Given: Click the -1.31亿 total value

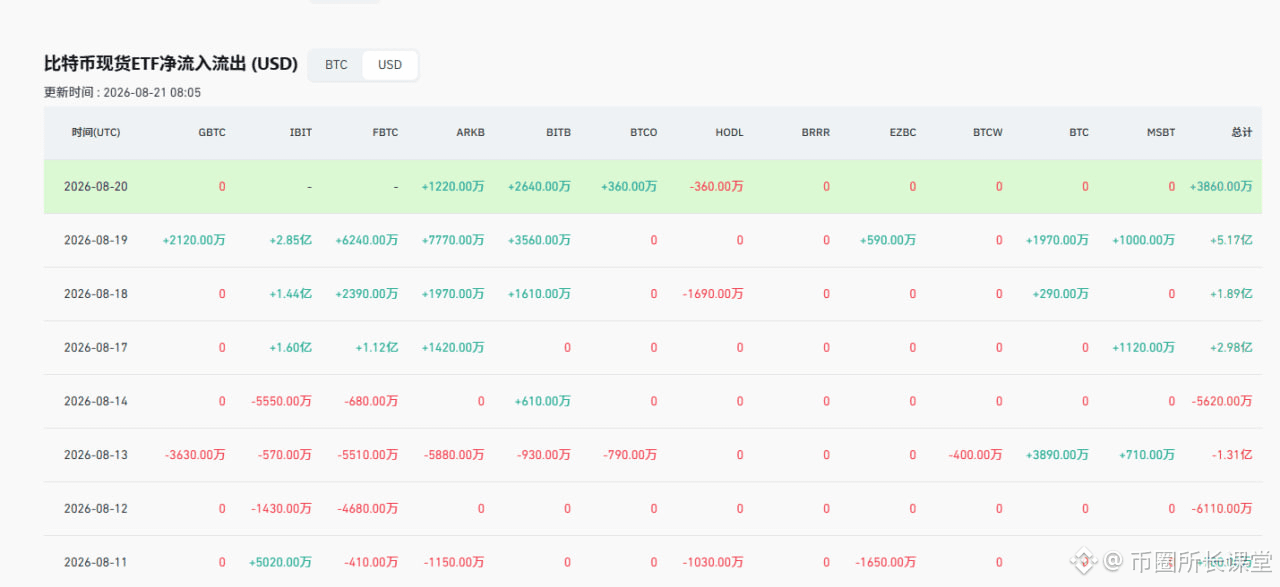Looking at the screenshot, I should point(1232,455).
